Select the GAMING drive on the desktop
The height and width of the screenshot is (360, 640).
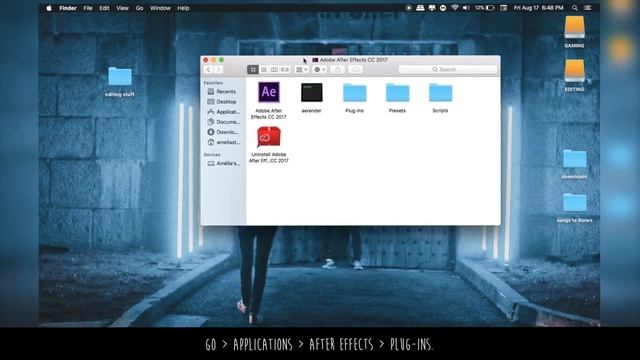pos(574,27)
